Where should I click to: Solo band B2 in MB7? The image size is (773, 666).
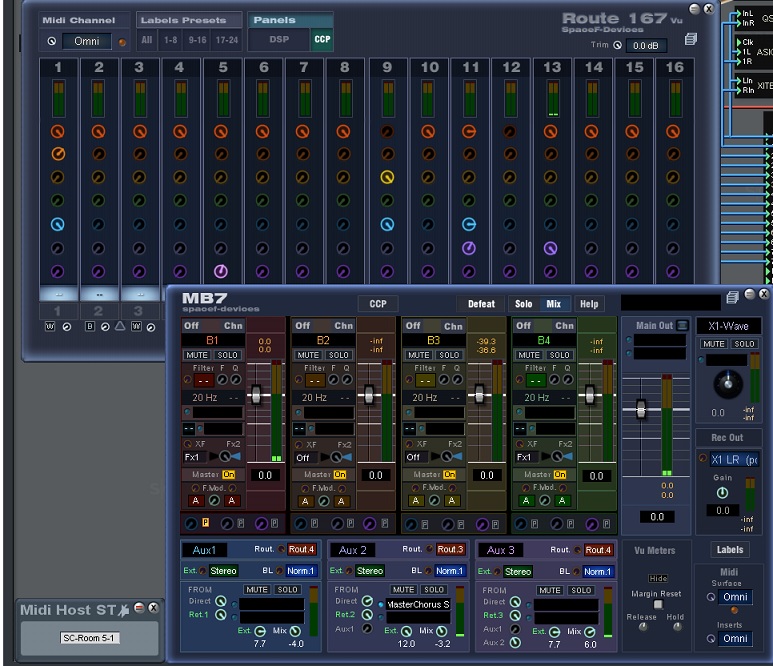point(339,355)
